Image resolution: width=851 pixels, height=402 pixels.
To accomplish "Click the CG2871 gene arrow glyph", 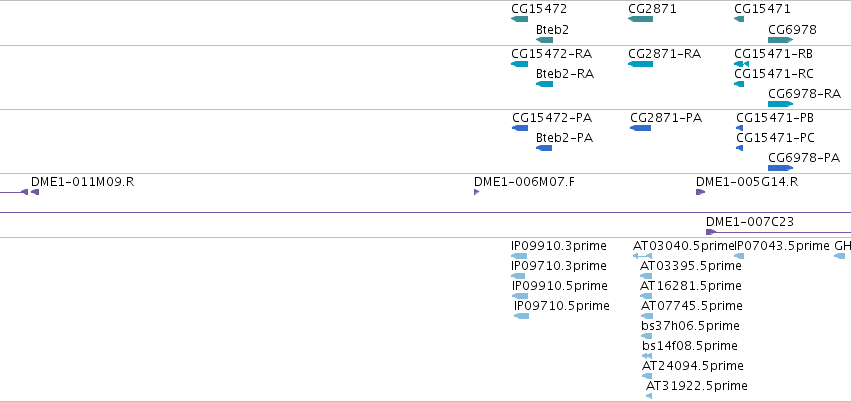I will (640, 19).
